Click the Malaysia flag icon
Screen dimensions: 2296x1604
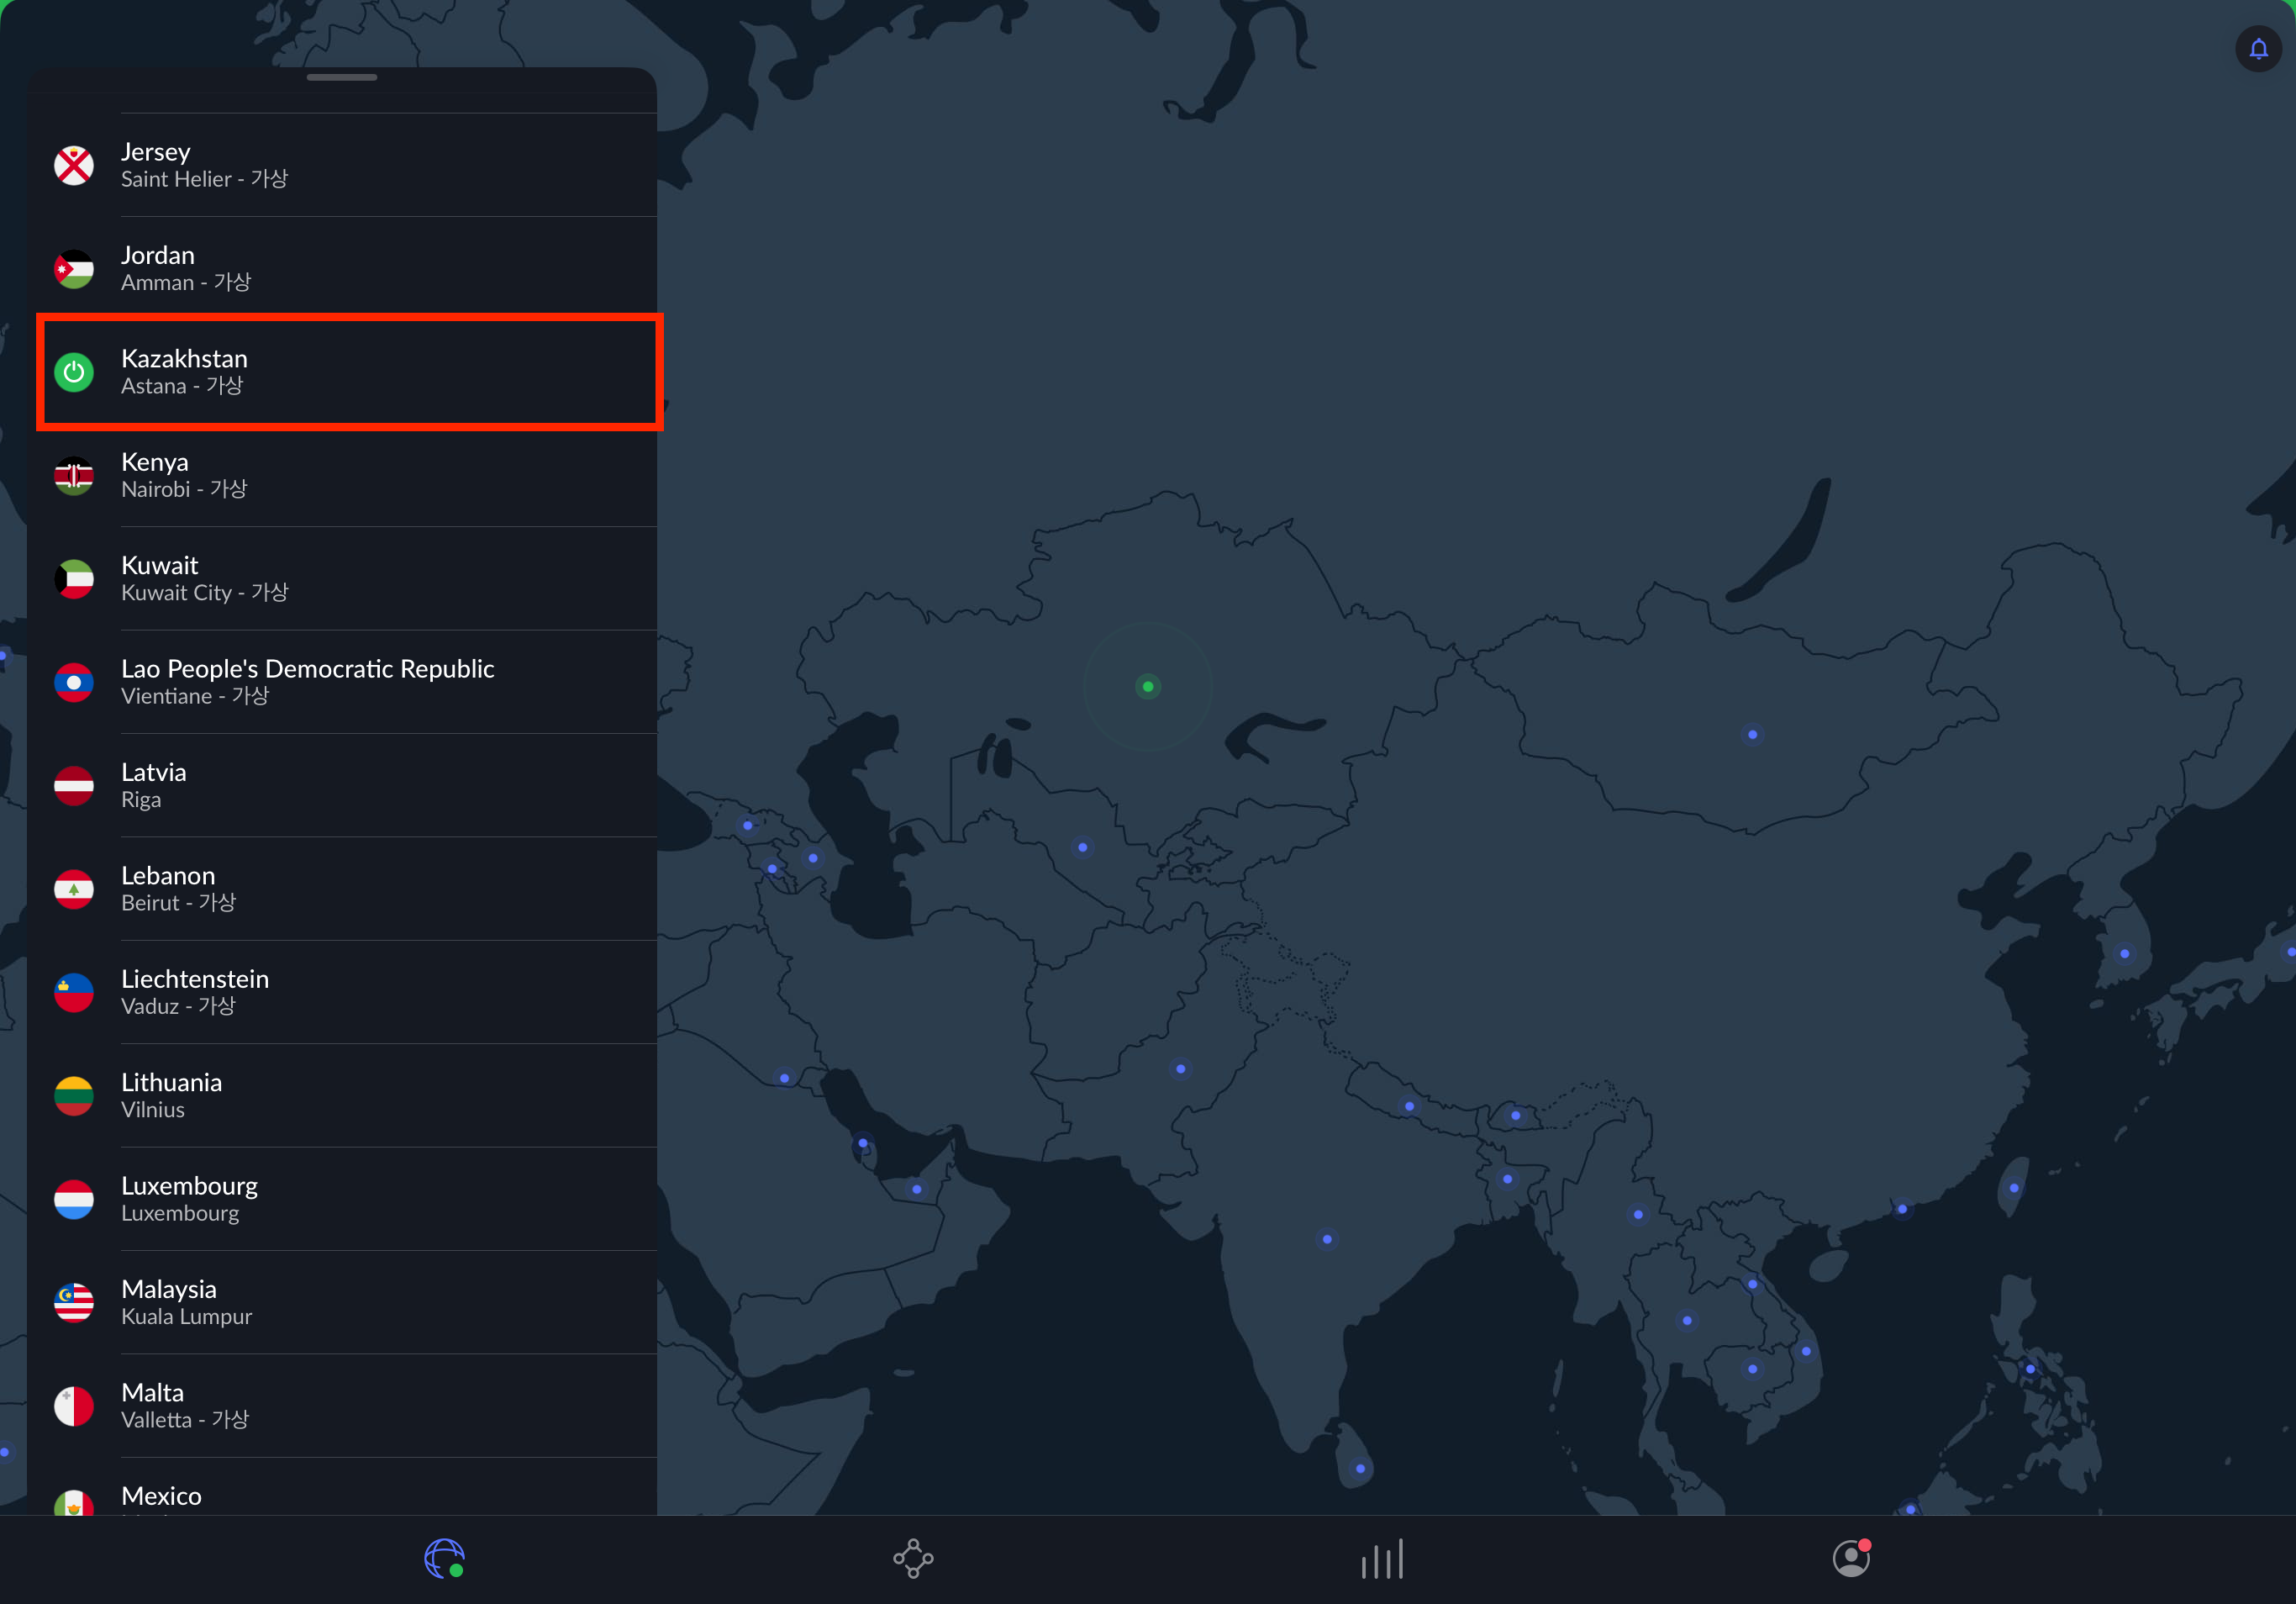pyautogui.click(x=74, y=1302)
